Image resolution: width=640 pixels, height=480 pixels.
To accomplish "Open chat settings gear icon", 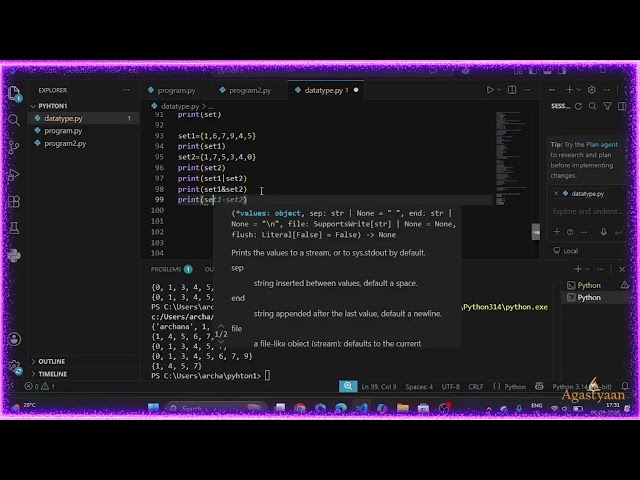I will pos(591,90).
